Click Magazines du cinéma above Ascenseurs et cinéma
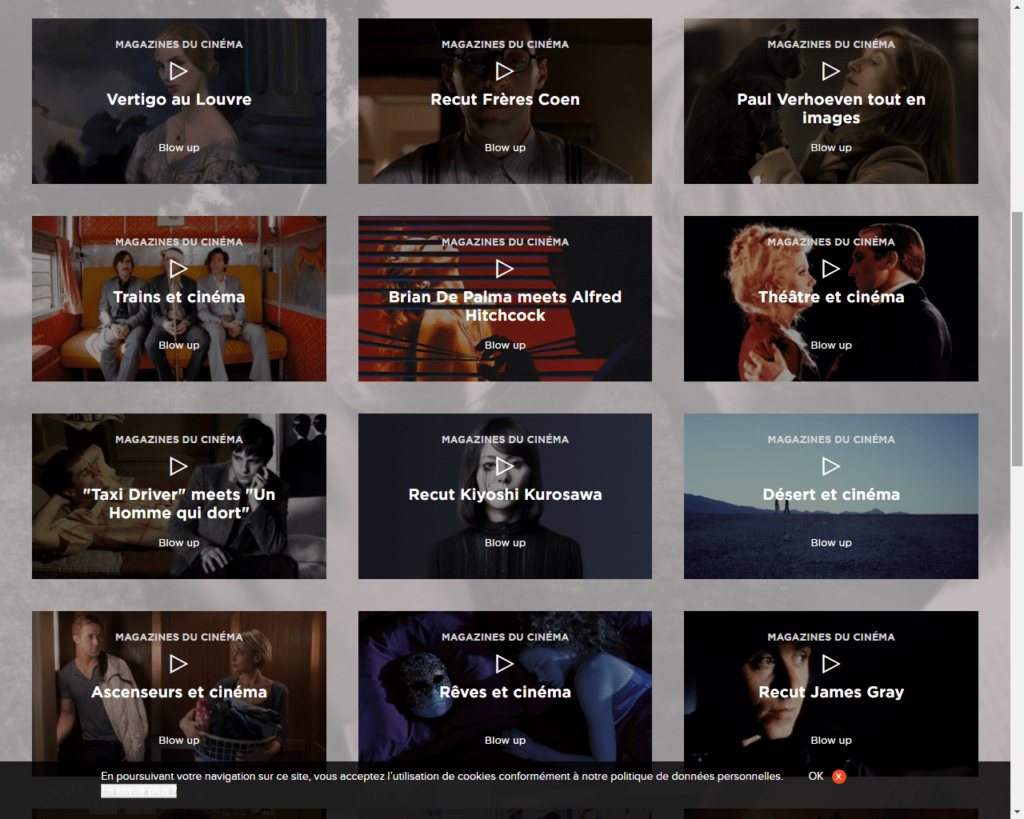Viewport: 1024px width, 819px height. pyautogui.click(x=179, y=637)
